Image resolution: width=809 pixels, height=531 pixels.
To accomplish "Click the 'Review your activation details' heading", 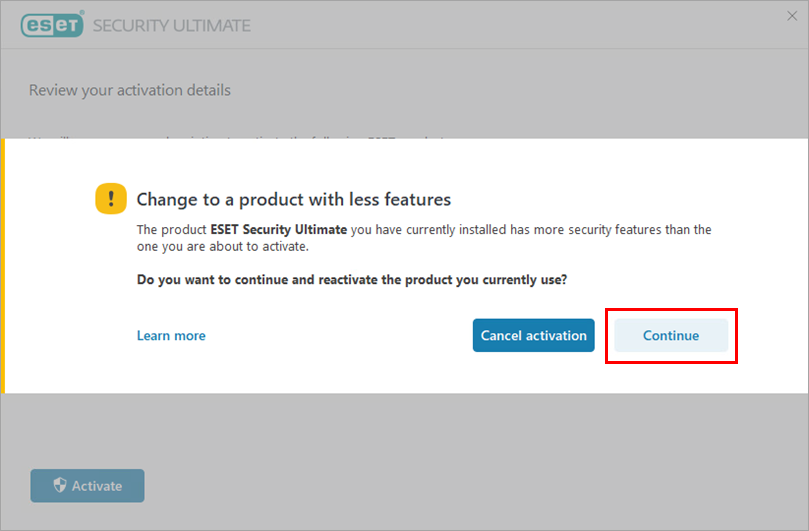I will click(130, 90).
